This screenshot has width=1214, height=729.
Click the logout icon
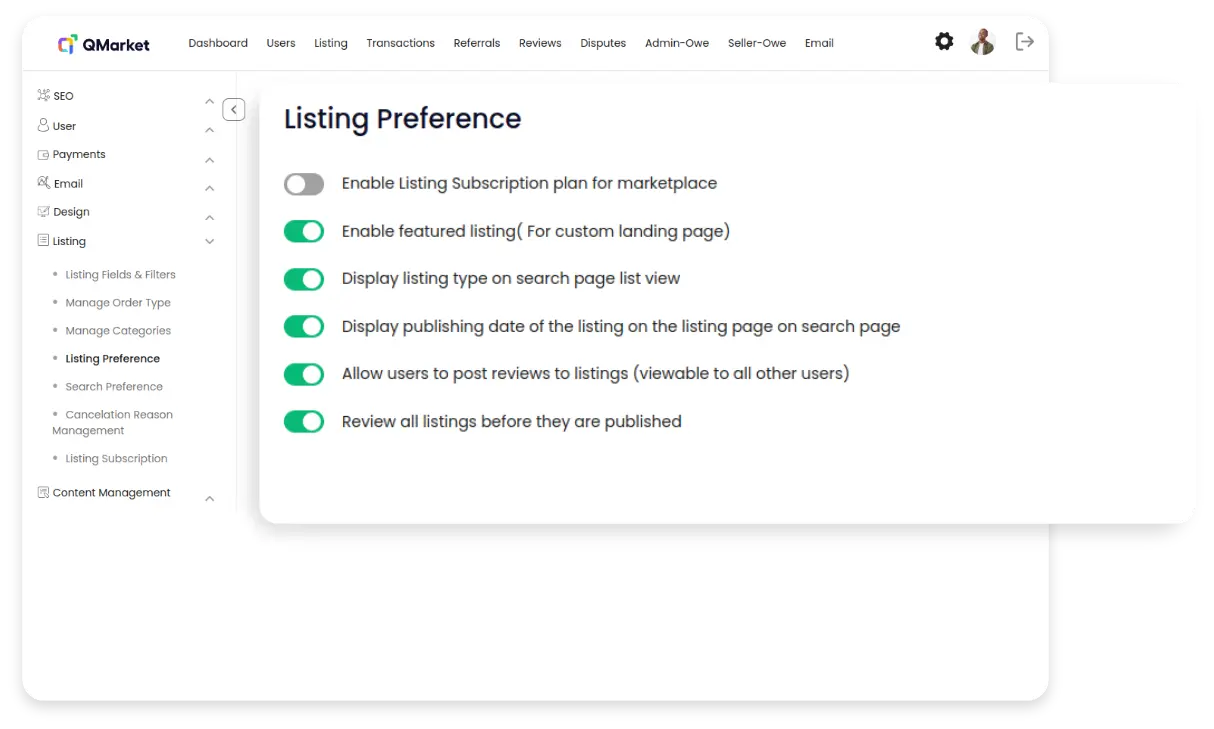pyautogui.click(x=1024, y=42)
